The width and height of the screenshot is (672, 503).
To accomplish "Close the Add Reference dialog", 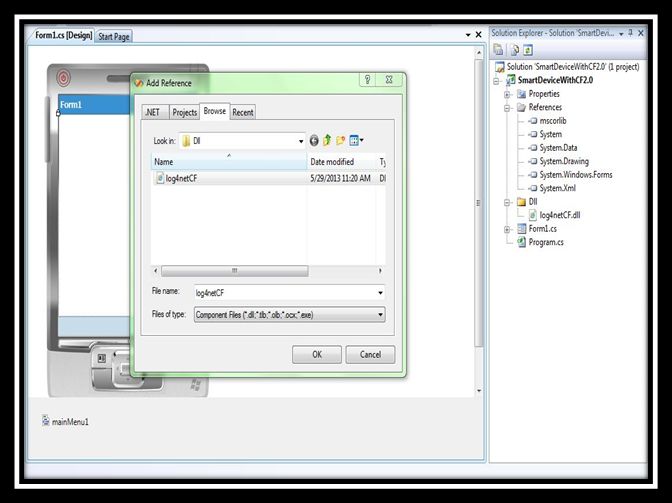I will coord(389,80).
